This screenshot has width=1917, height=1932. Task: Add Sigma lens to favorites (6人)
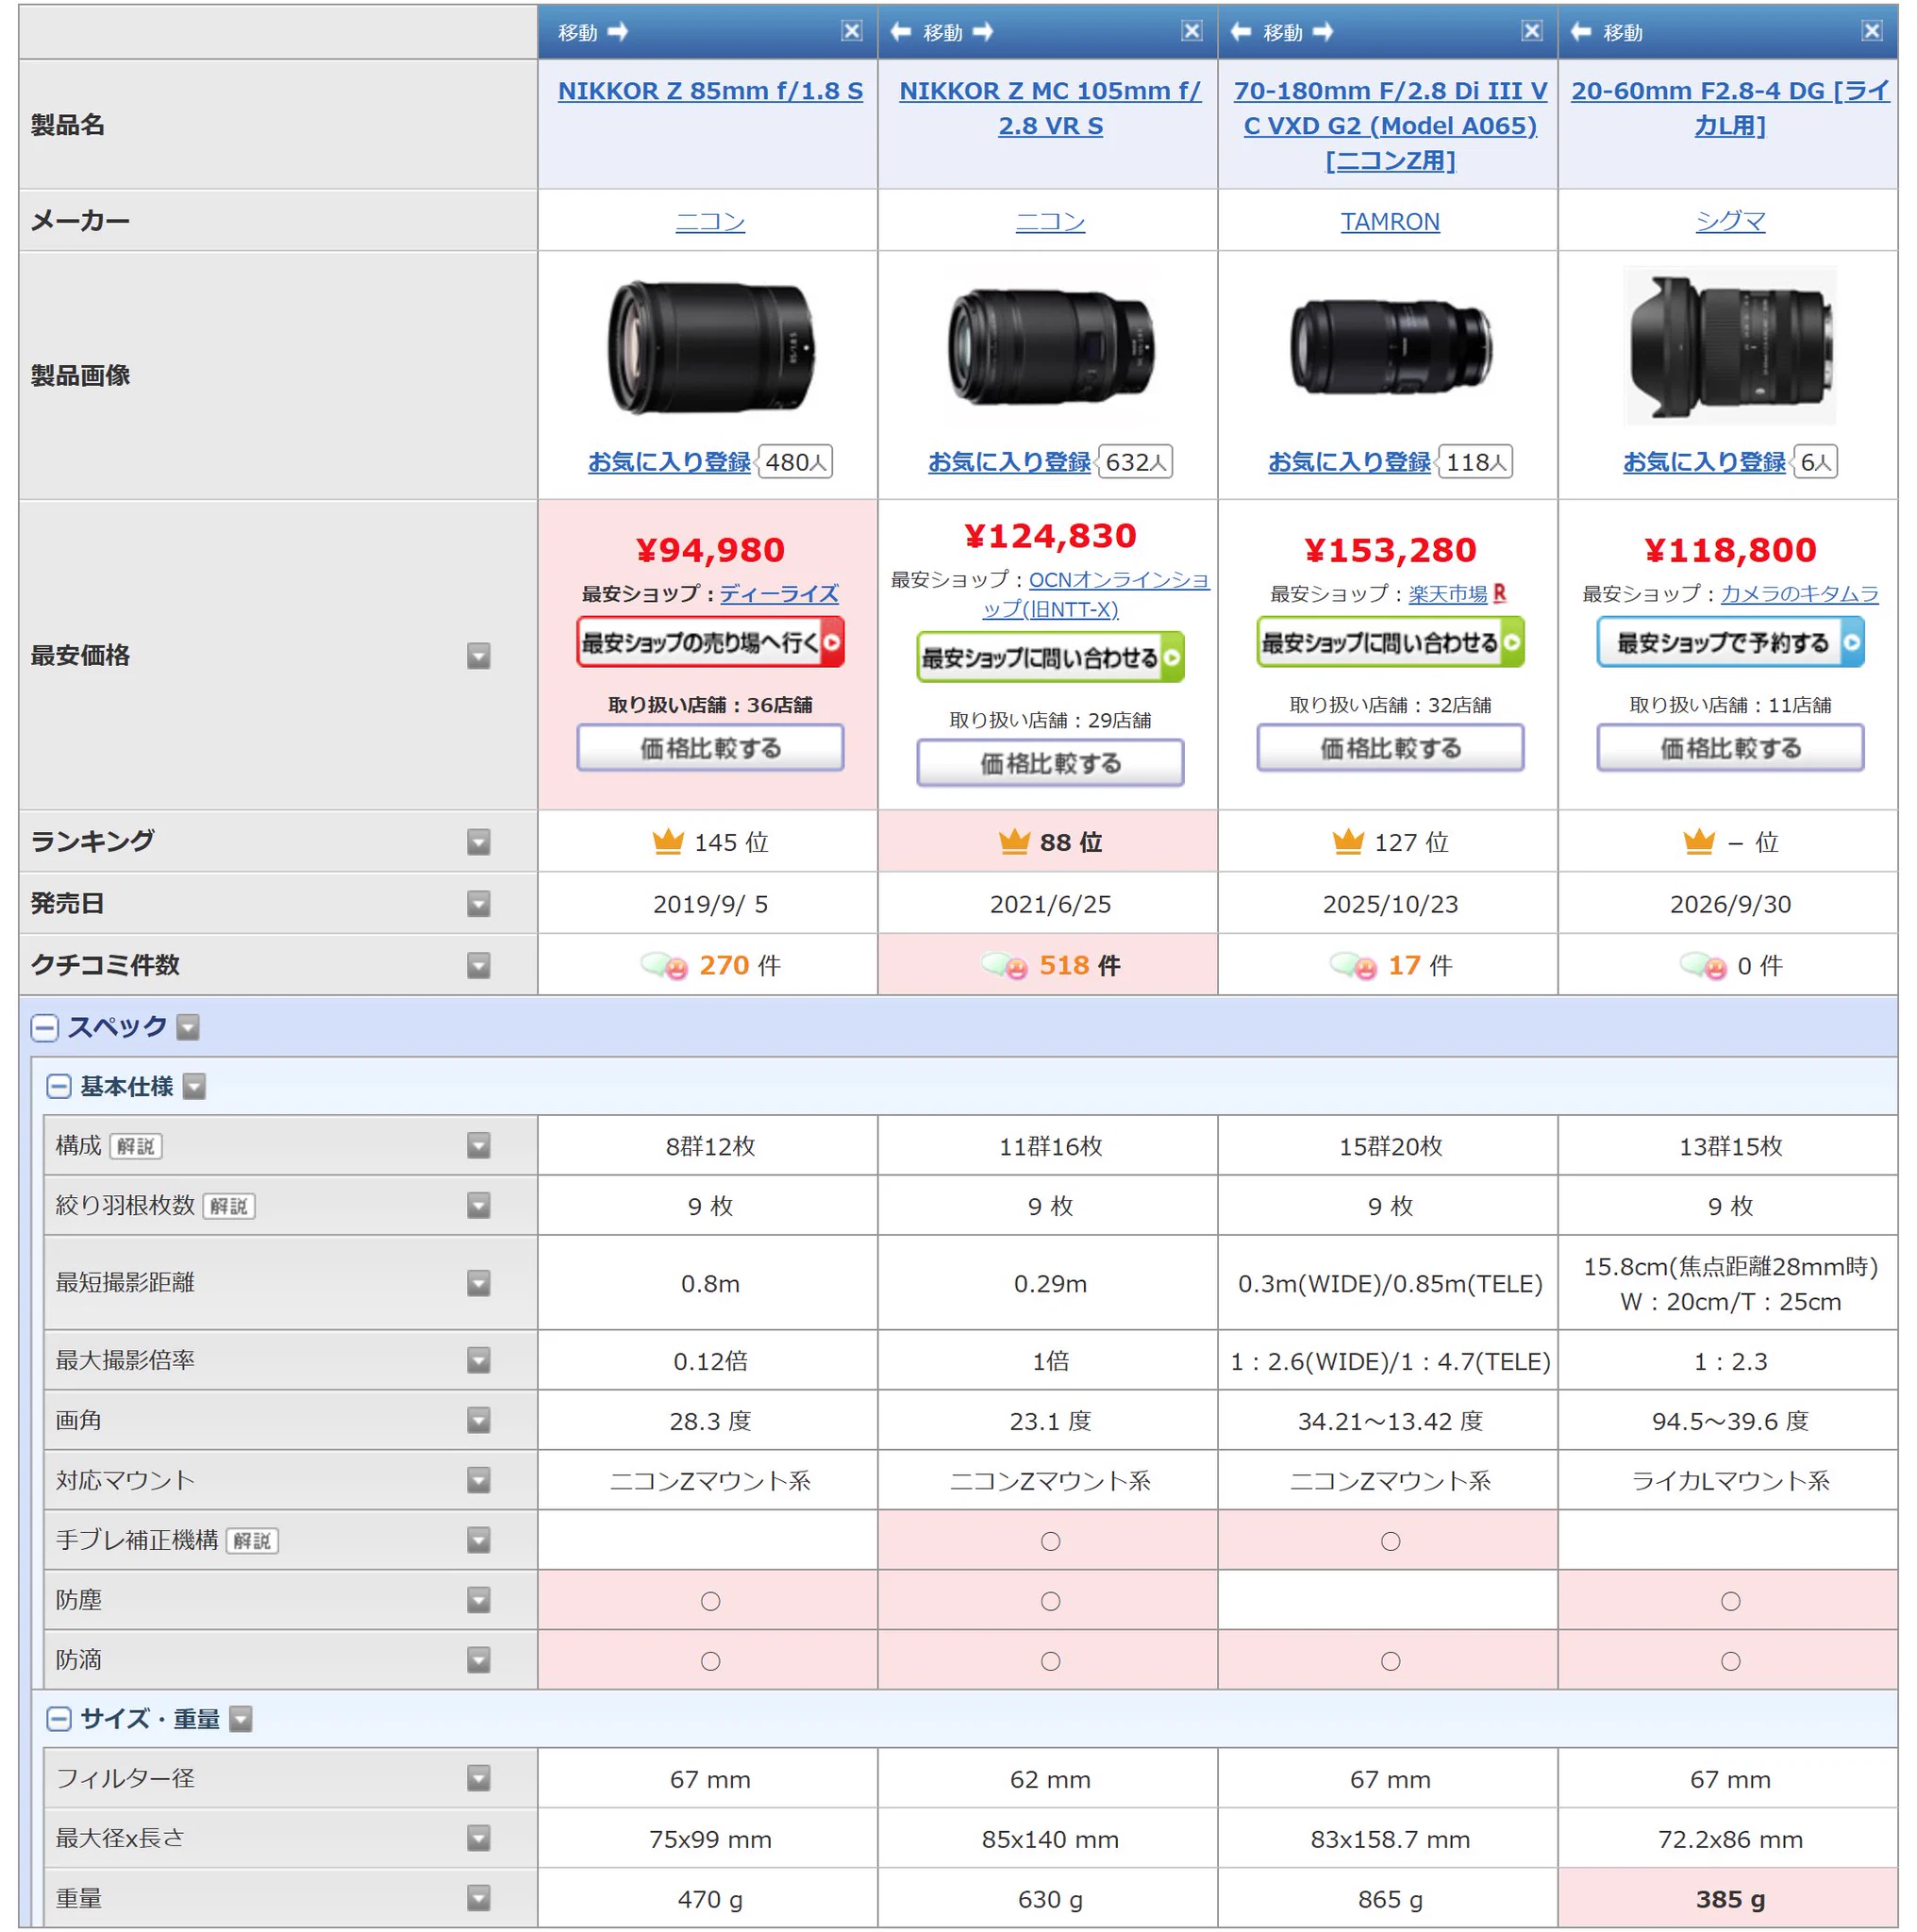pyautogui.click(x=1704, y=462)
